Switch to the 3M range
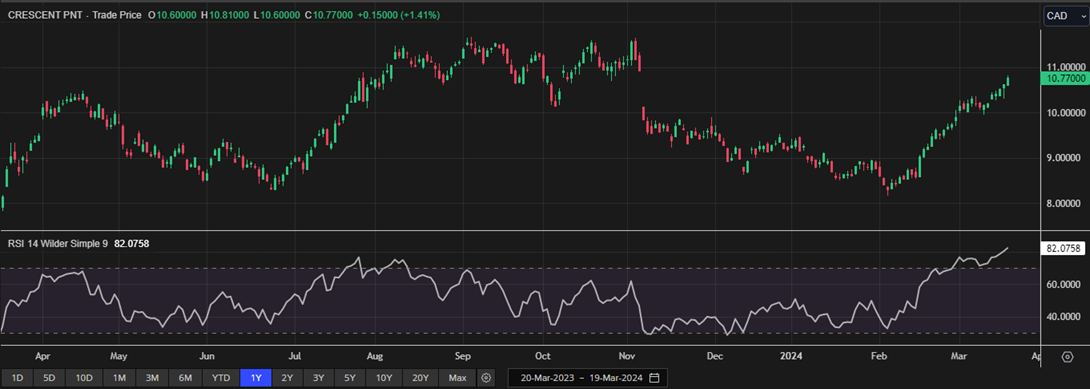 tap(152, 378)
